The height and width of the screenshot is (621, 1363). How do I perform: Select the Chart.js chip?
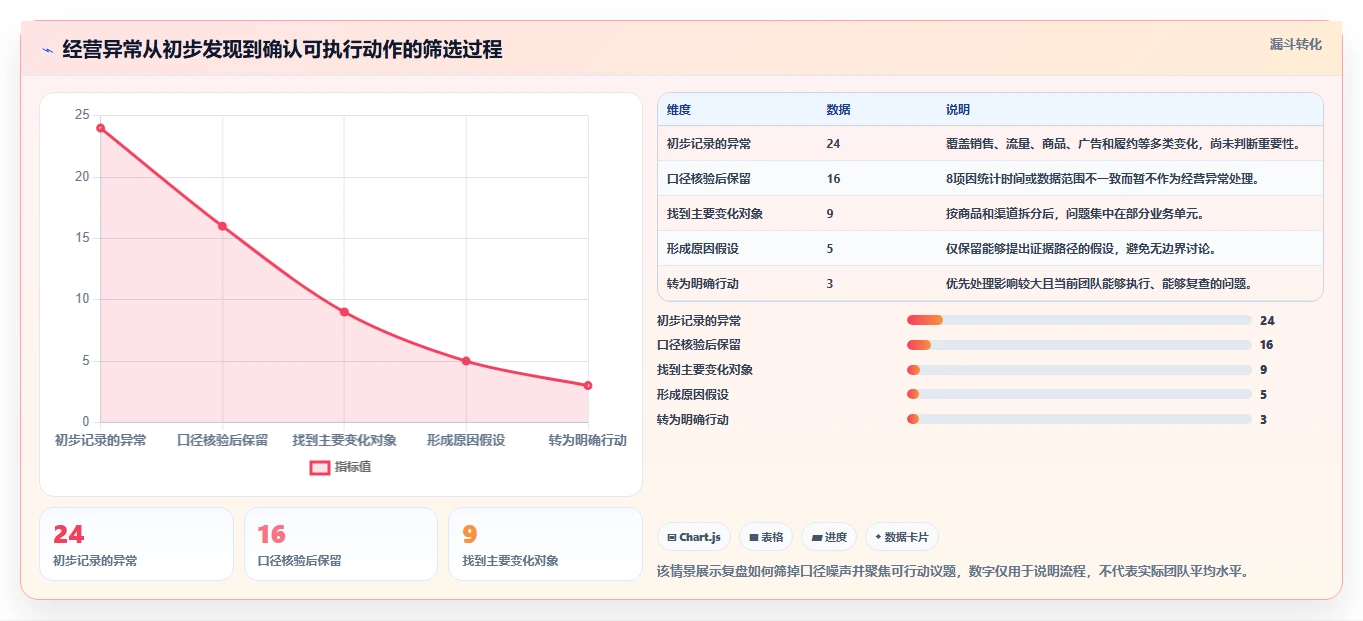[694, 537]
